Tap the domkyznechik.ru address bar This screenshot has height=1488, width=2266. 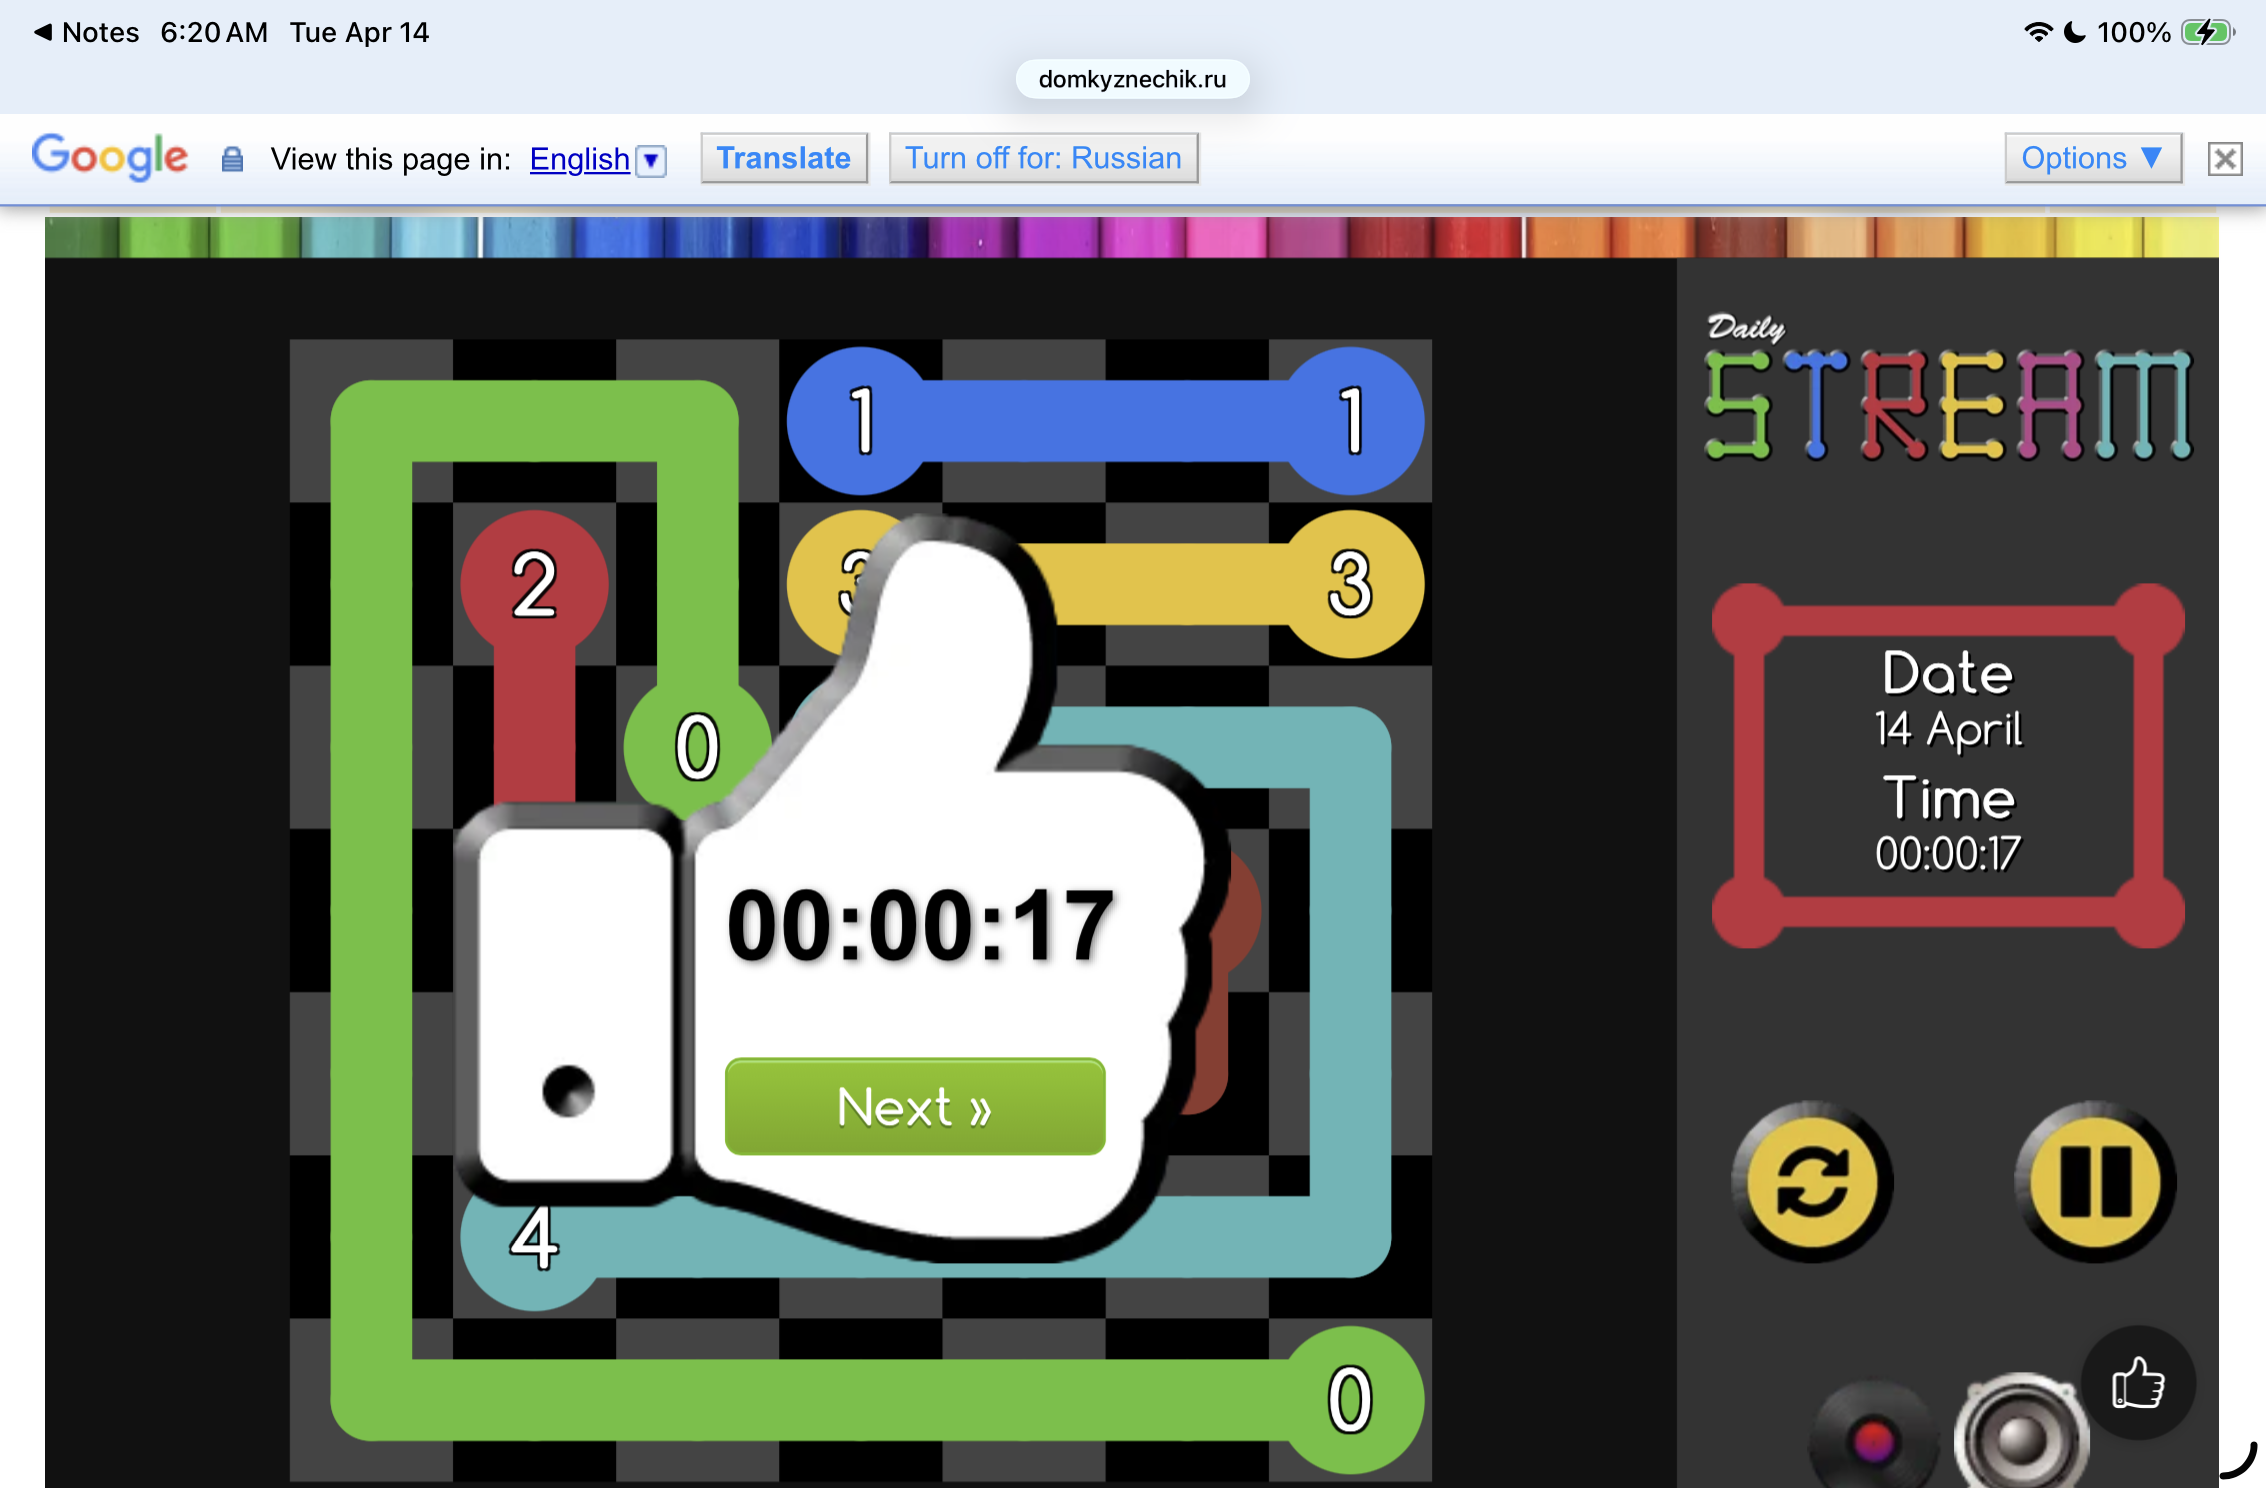[x=1132, y=79]
